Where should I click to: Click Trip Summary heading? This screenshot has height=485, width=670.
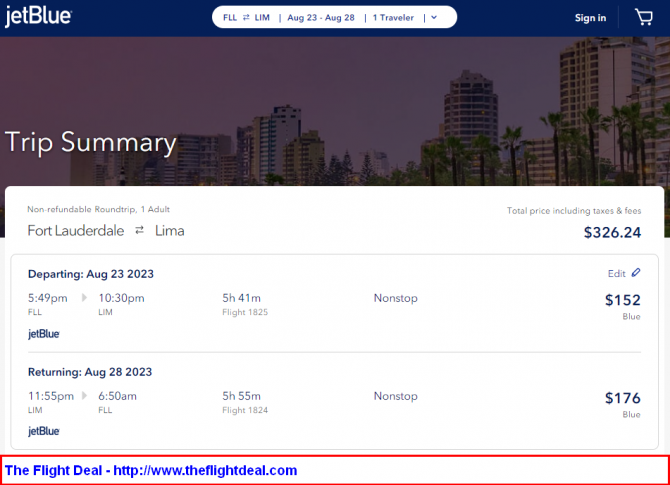tap(91, 142)
